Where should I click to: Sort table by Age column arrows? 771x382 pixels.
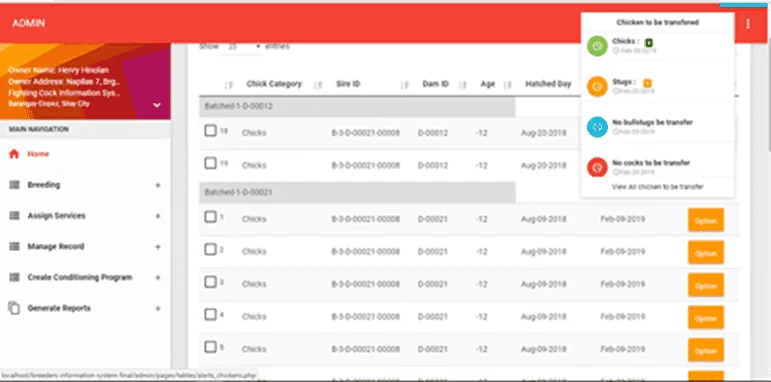(507, 85)
